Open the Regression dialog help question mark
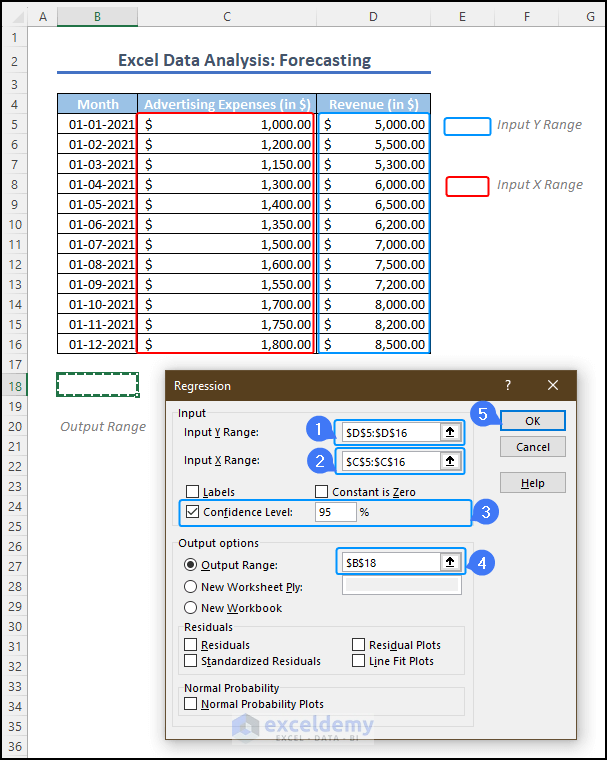607x760 pixels. [508, 385]
